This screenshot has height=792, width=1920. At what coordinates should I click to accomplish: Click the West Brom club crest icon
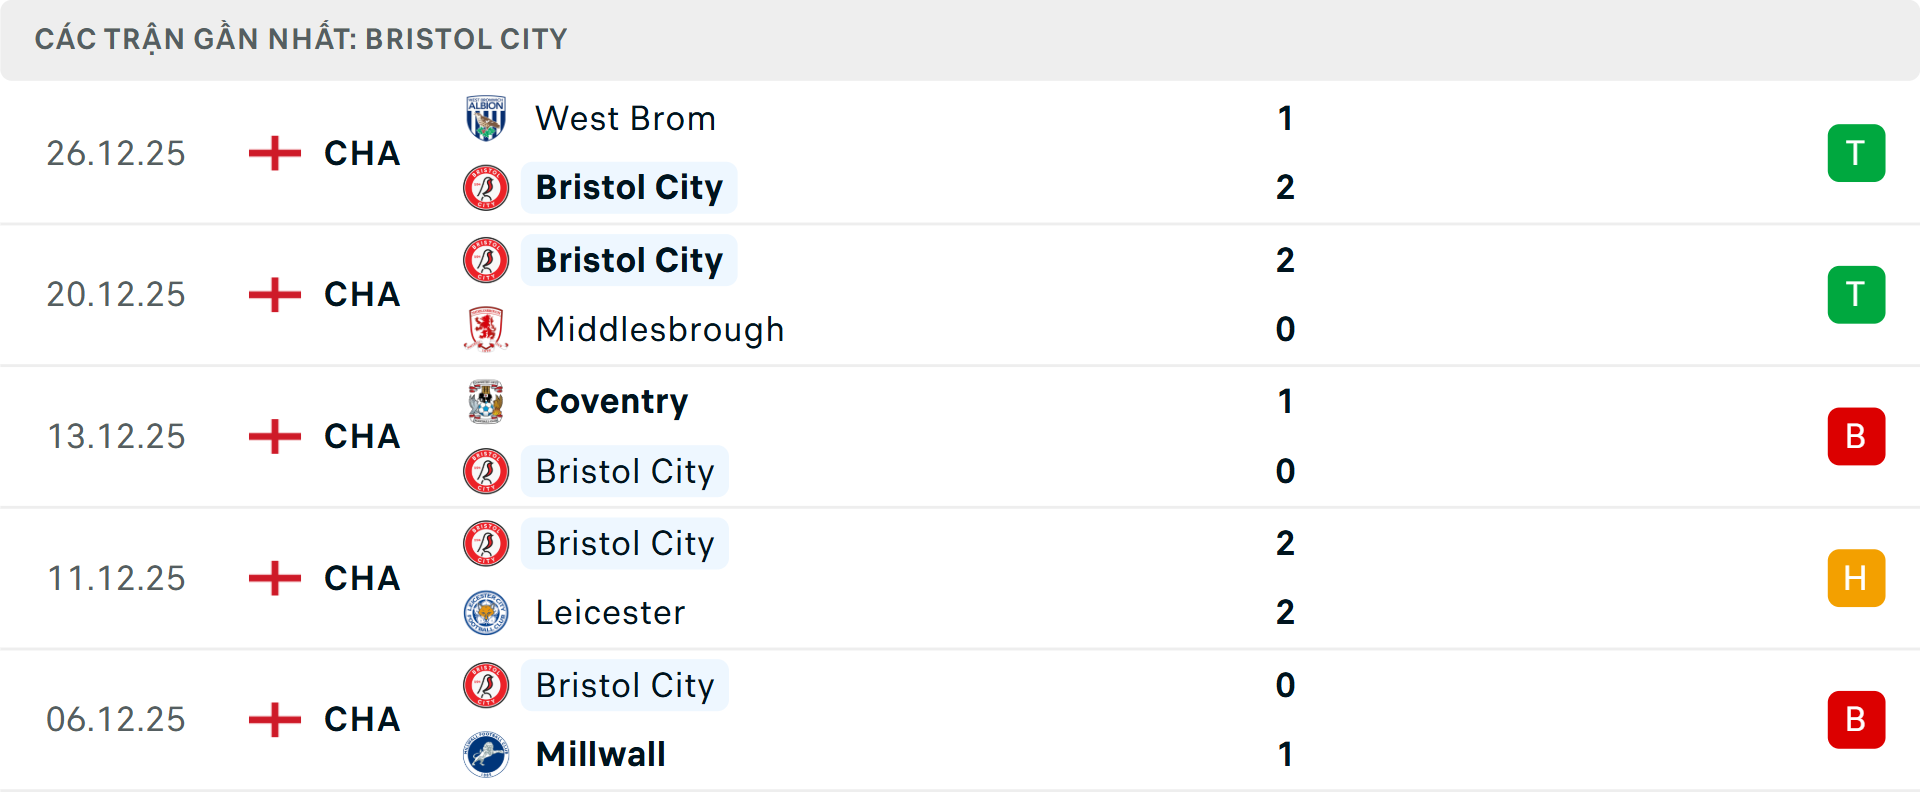click(486, 118)
